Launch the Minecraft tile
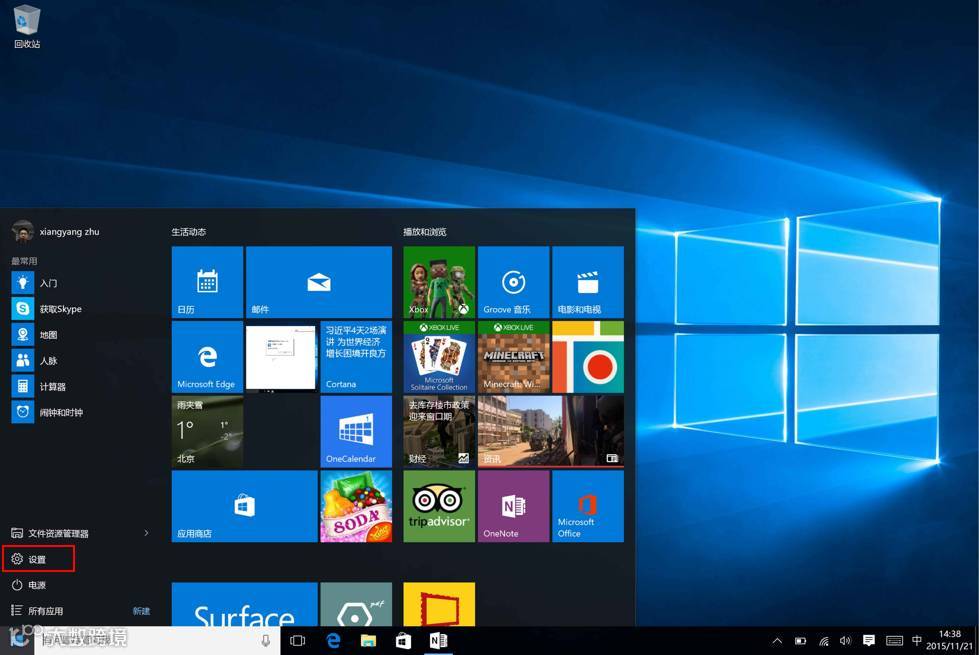 point(513,357)
